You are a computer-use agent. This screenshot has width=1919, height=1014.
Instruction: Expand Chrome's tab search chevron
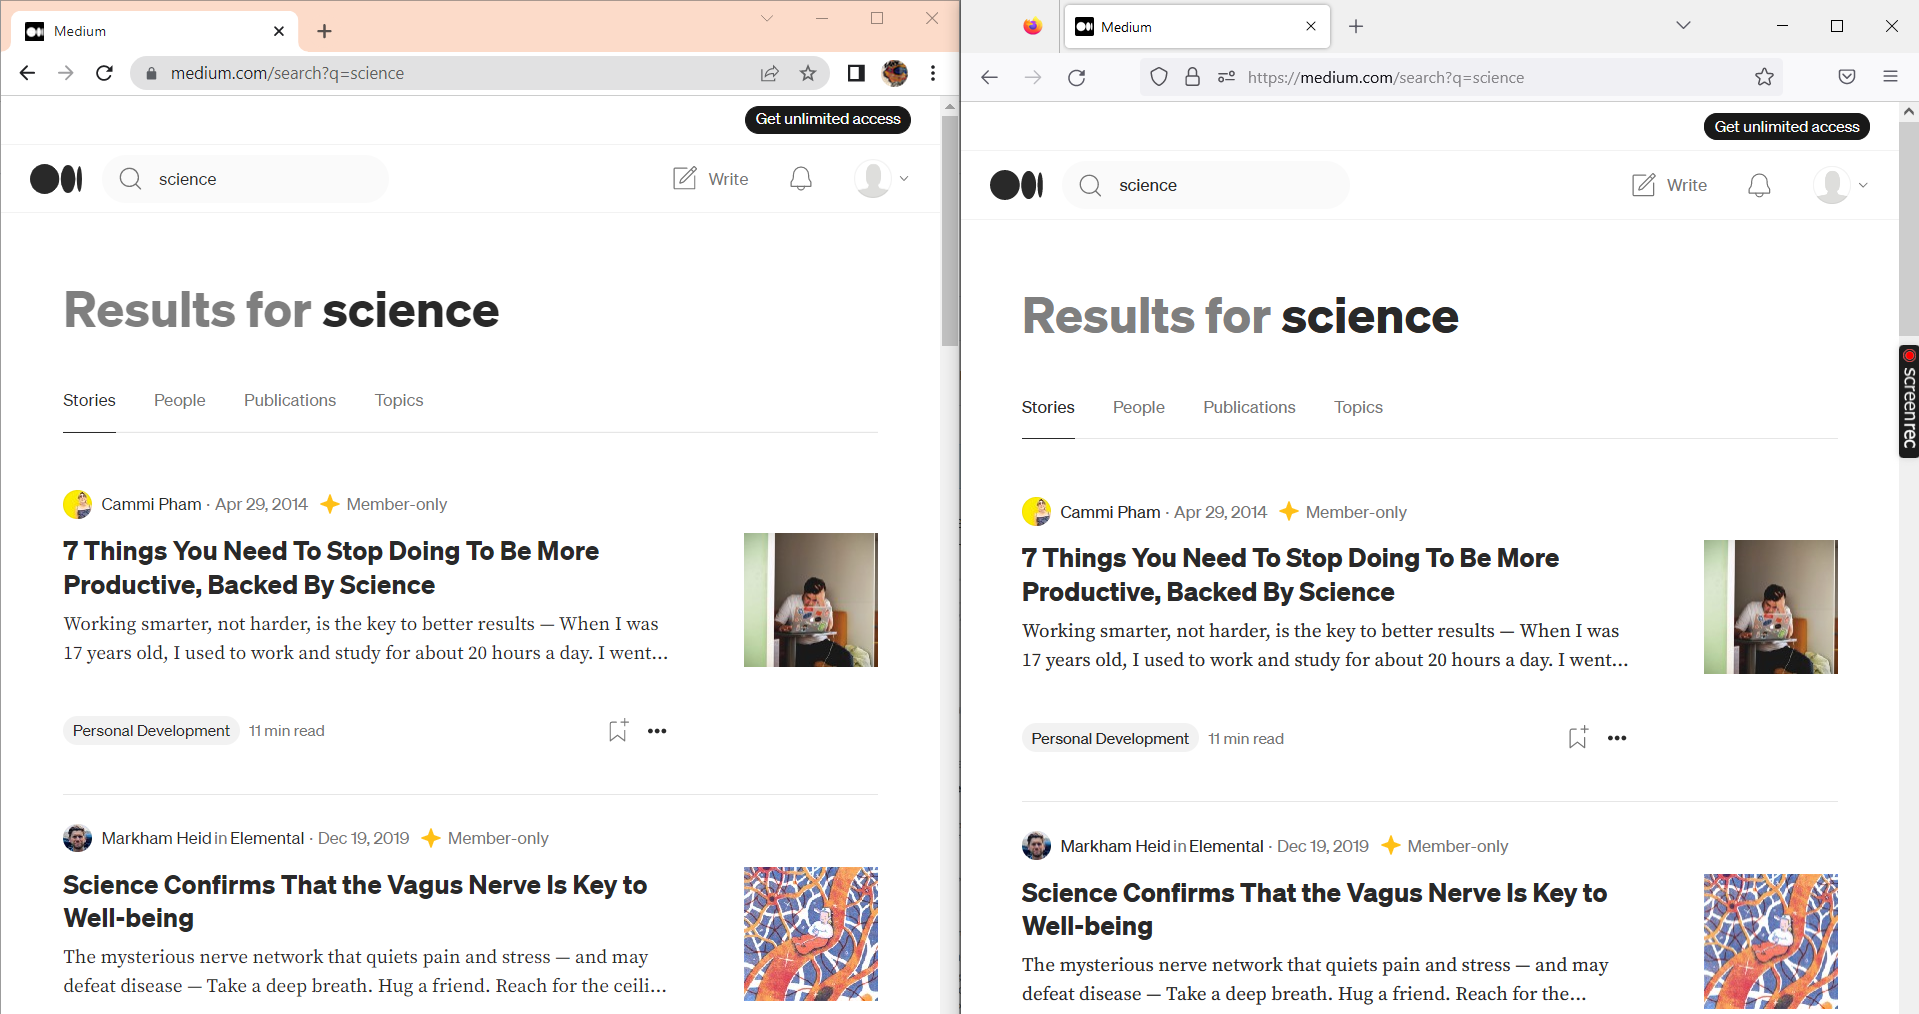click(x=766, y=18)
